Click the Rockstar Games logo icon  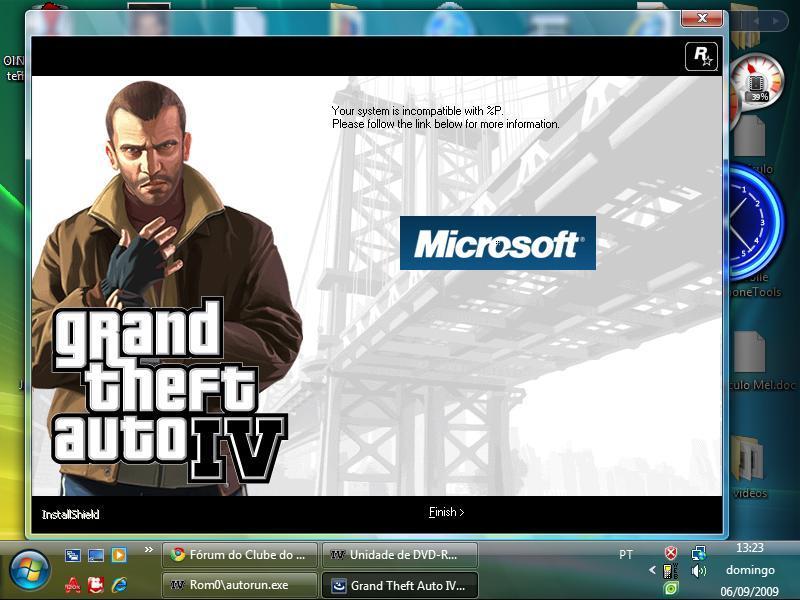700,56
